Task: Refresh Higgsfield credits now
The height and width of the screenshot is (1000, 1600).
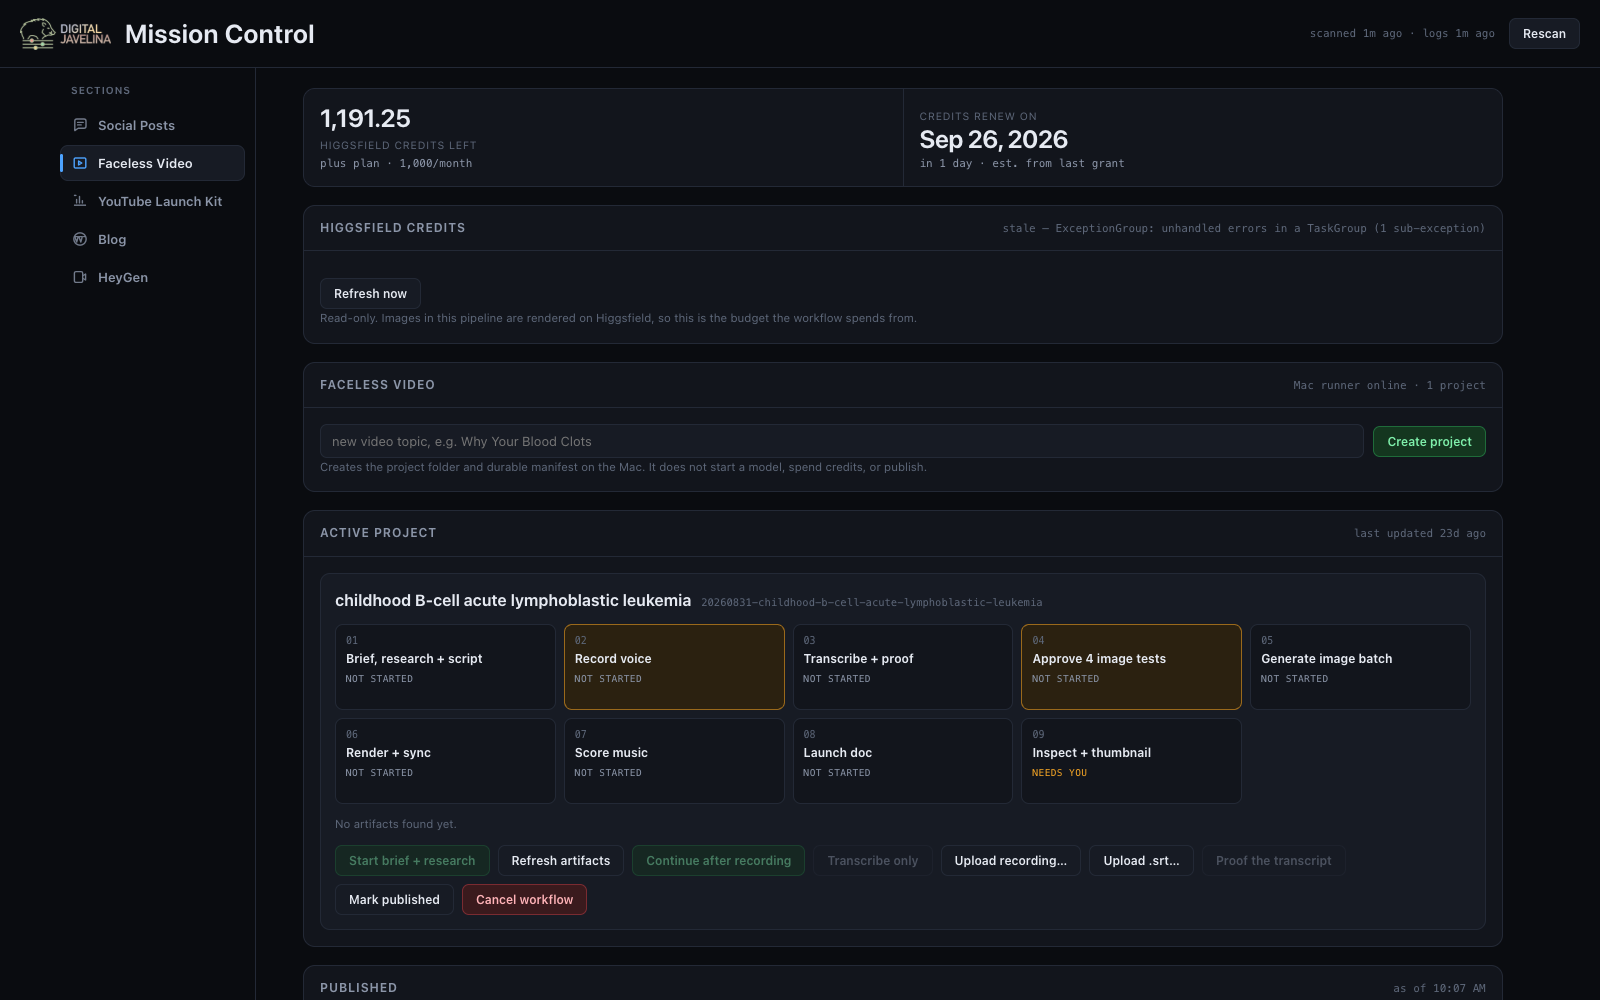Action: pos(370,294)
